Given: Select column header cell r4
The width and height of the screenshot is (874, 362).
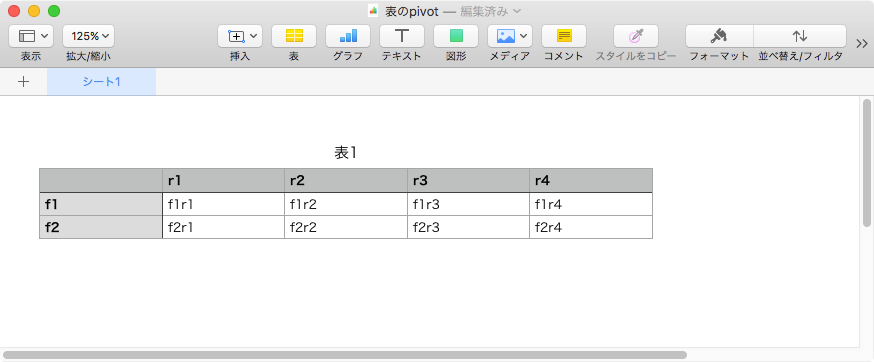Looking at the screenshot, I should pyautogui.click(x=591, y=180).
